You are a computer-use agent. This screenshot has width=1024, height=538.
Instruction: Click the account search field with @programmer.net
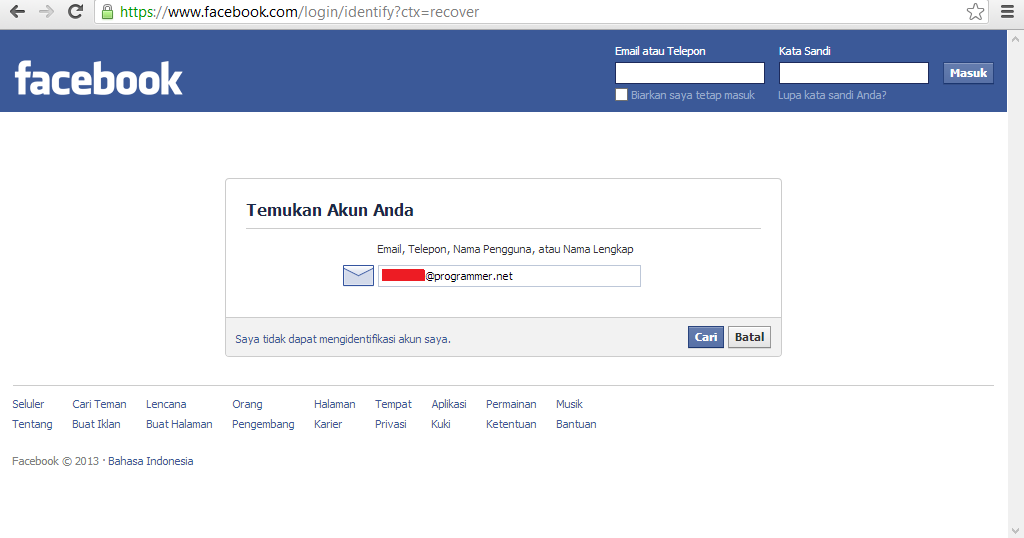(509, 276)
